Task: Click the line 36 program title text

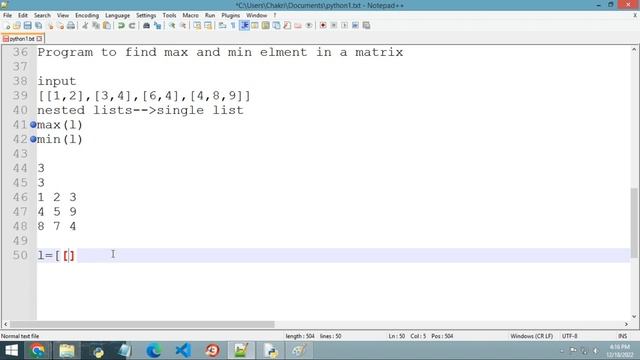Action: [220, 52]
